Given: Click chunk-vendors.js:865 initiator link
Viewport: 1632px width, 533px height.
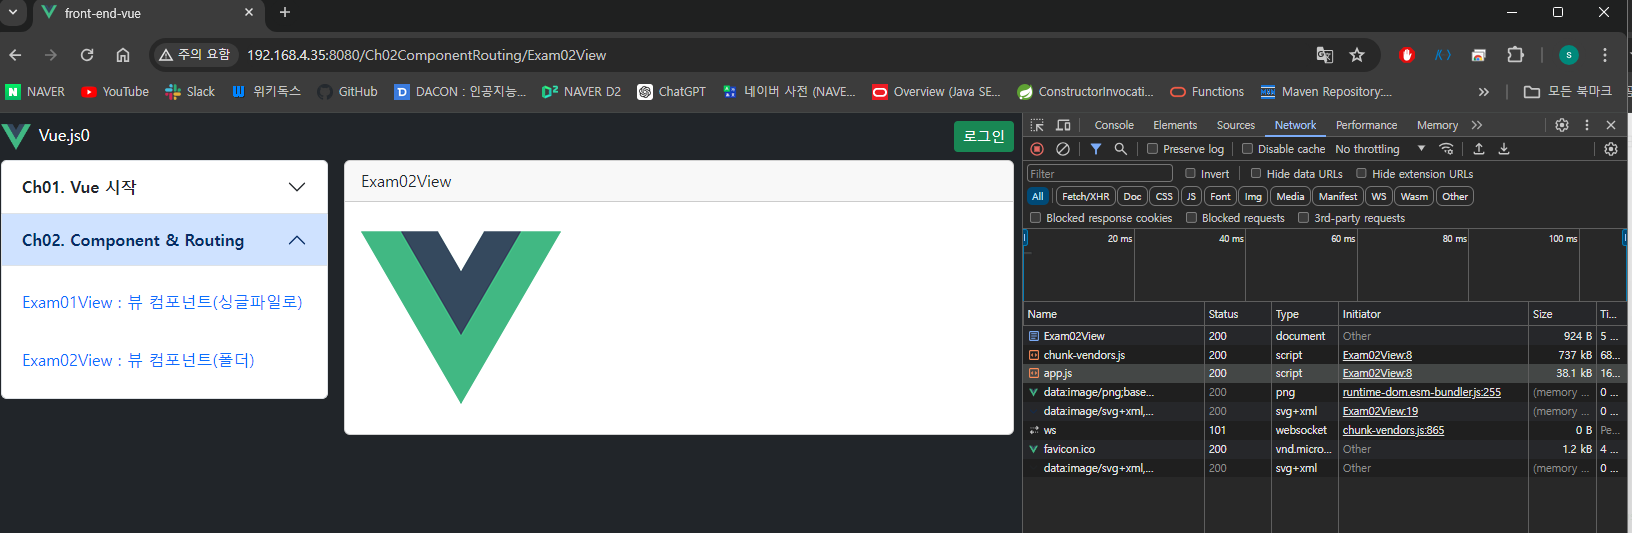Looking at the screenshot, I should 1393,430.
